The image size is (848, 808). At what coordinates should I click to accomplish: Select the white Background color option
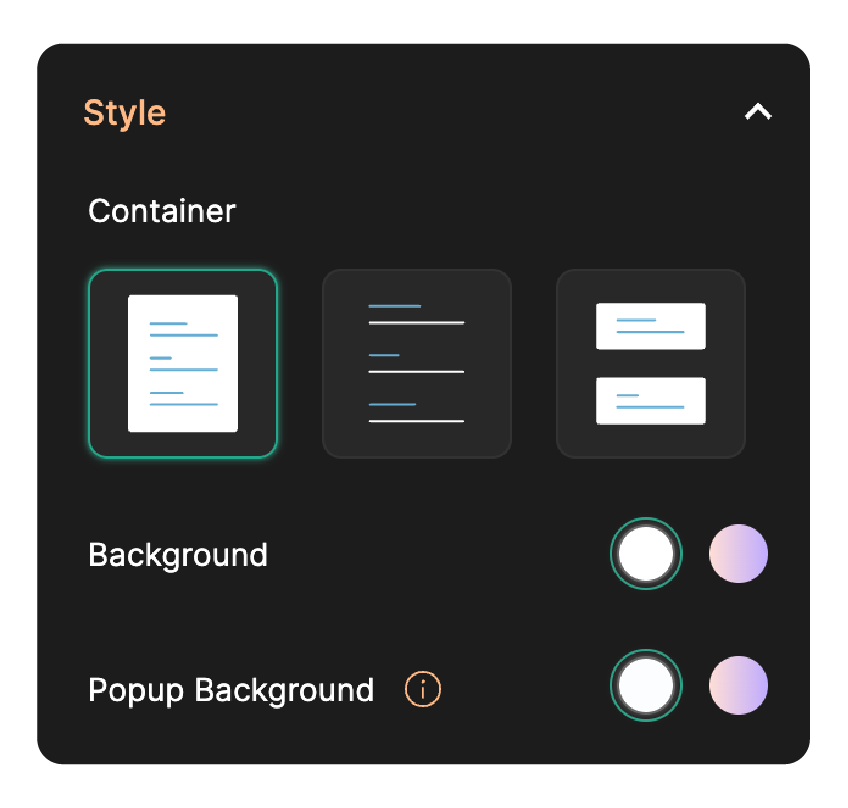point(646,553)
